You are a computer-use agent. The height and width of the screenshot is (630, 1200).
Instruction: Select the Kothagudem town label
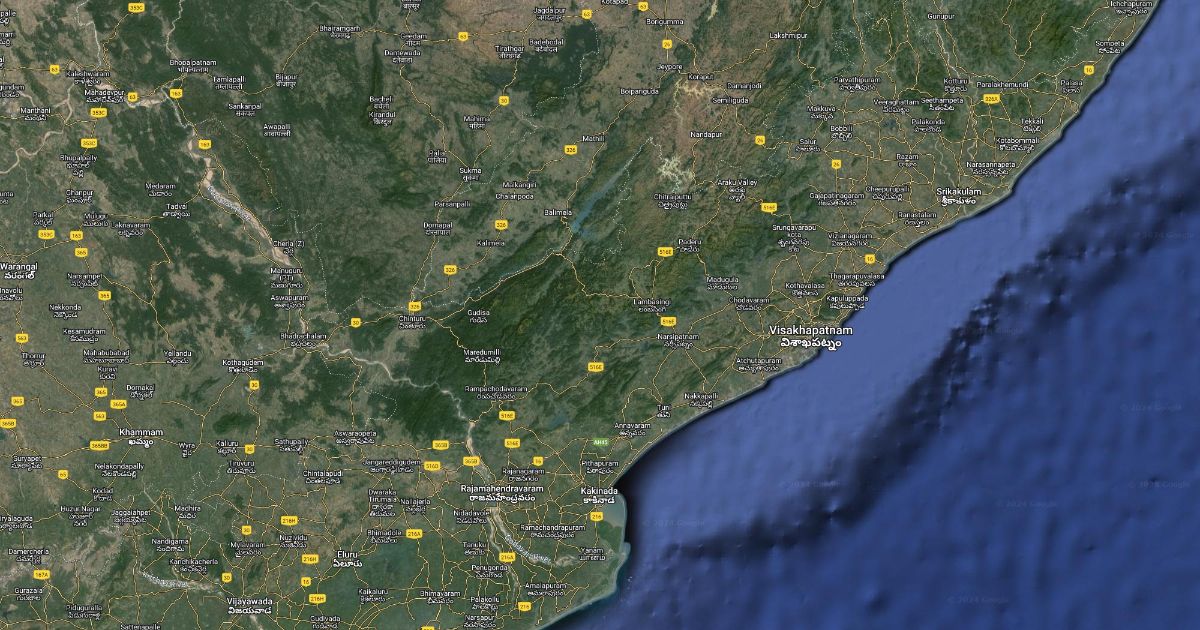pos(241,363)
